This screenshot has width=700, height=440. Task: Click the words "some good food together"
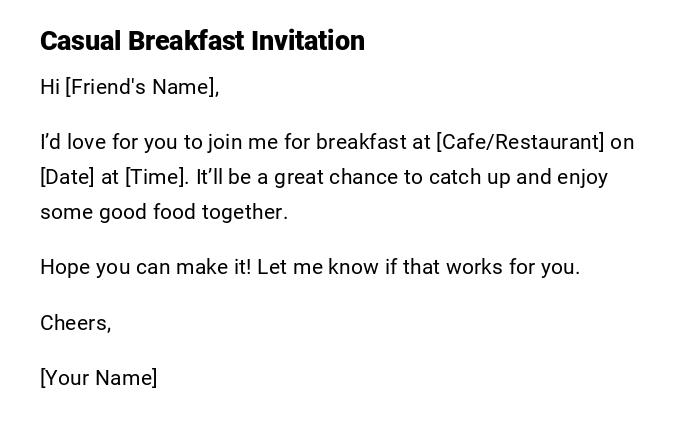point(163,212)
